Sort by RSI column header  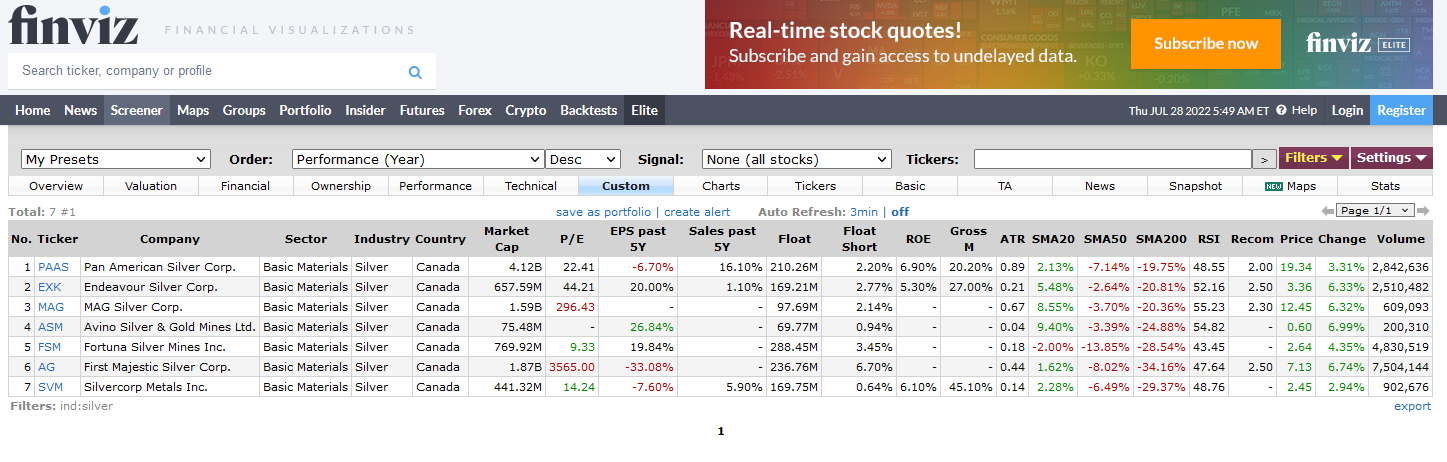click(x=1208, y=239)
